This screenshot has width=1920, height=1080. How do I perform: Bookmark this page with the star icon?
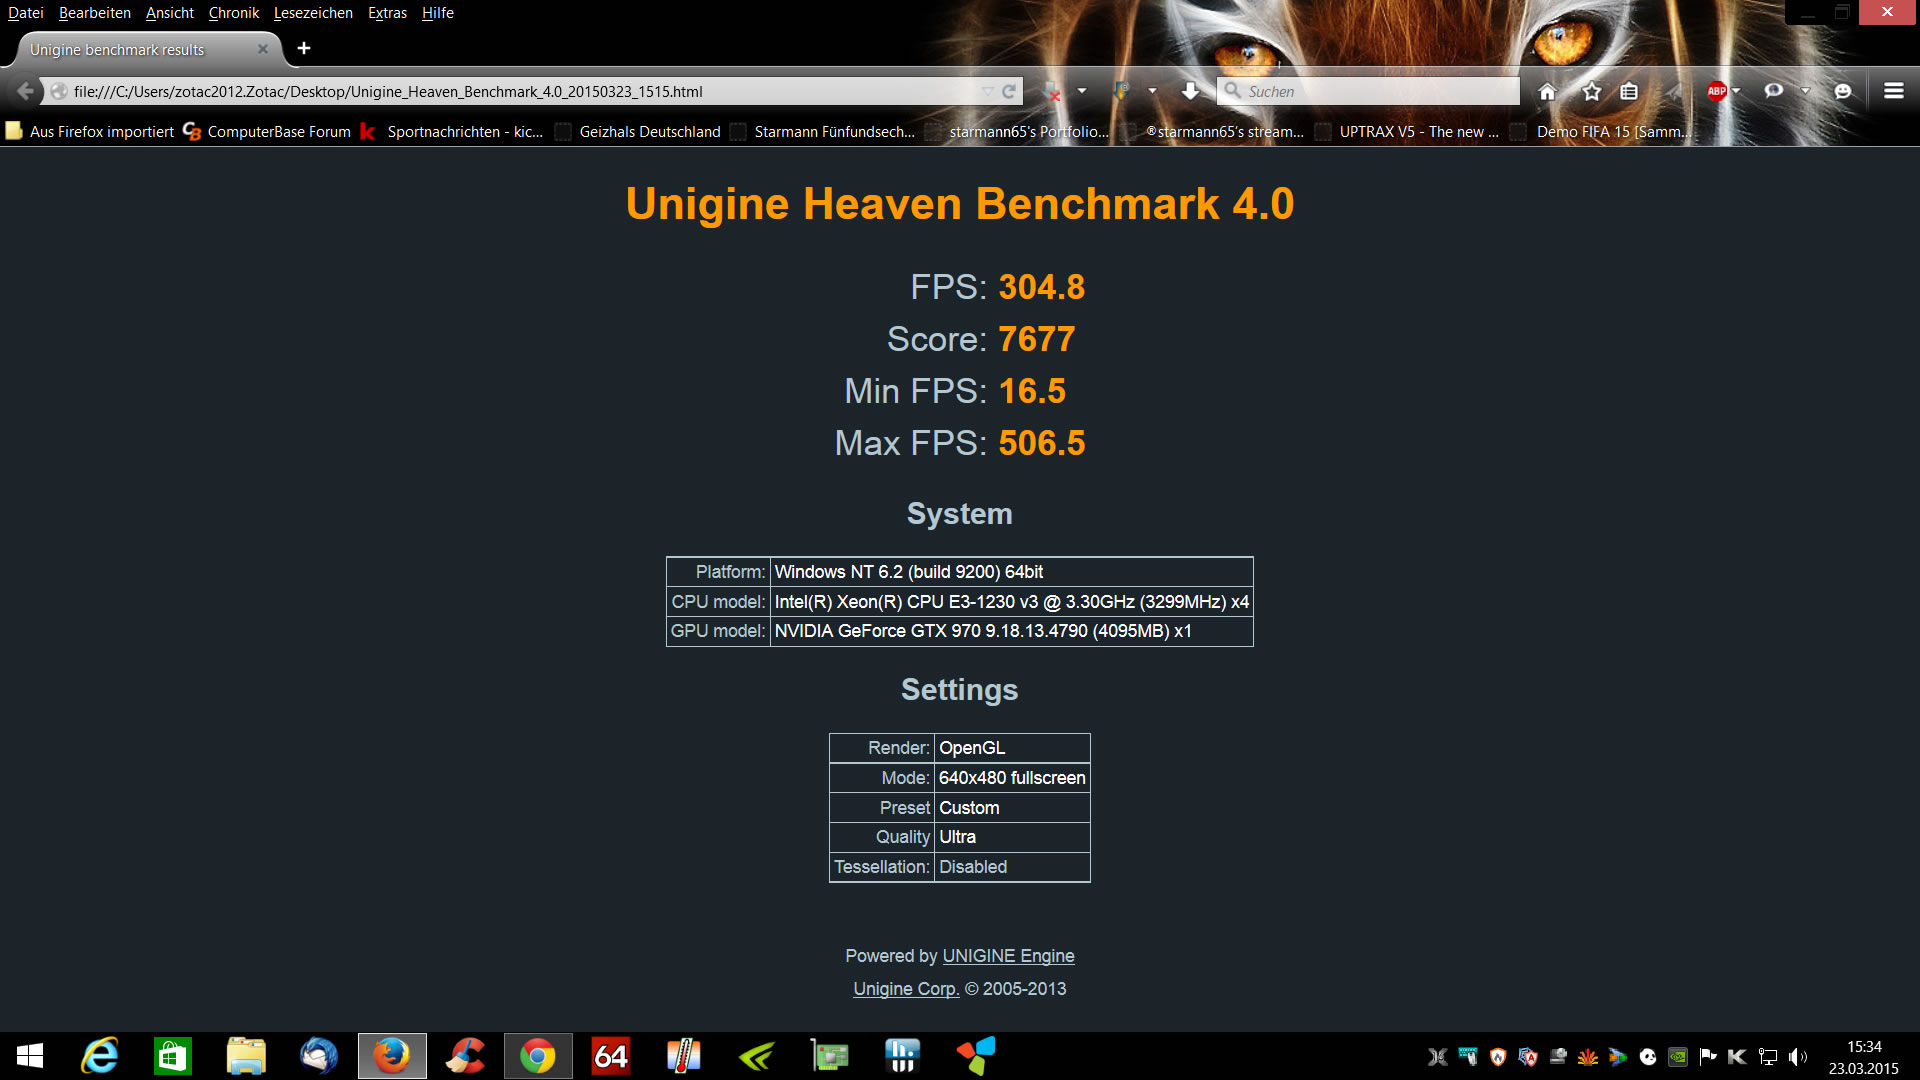(1592, 91)
